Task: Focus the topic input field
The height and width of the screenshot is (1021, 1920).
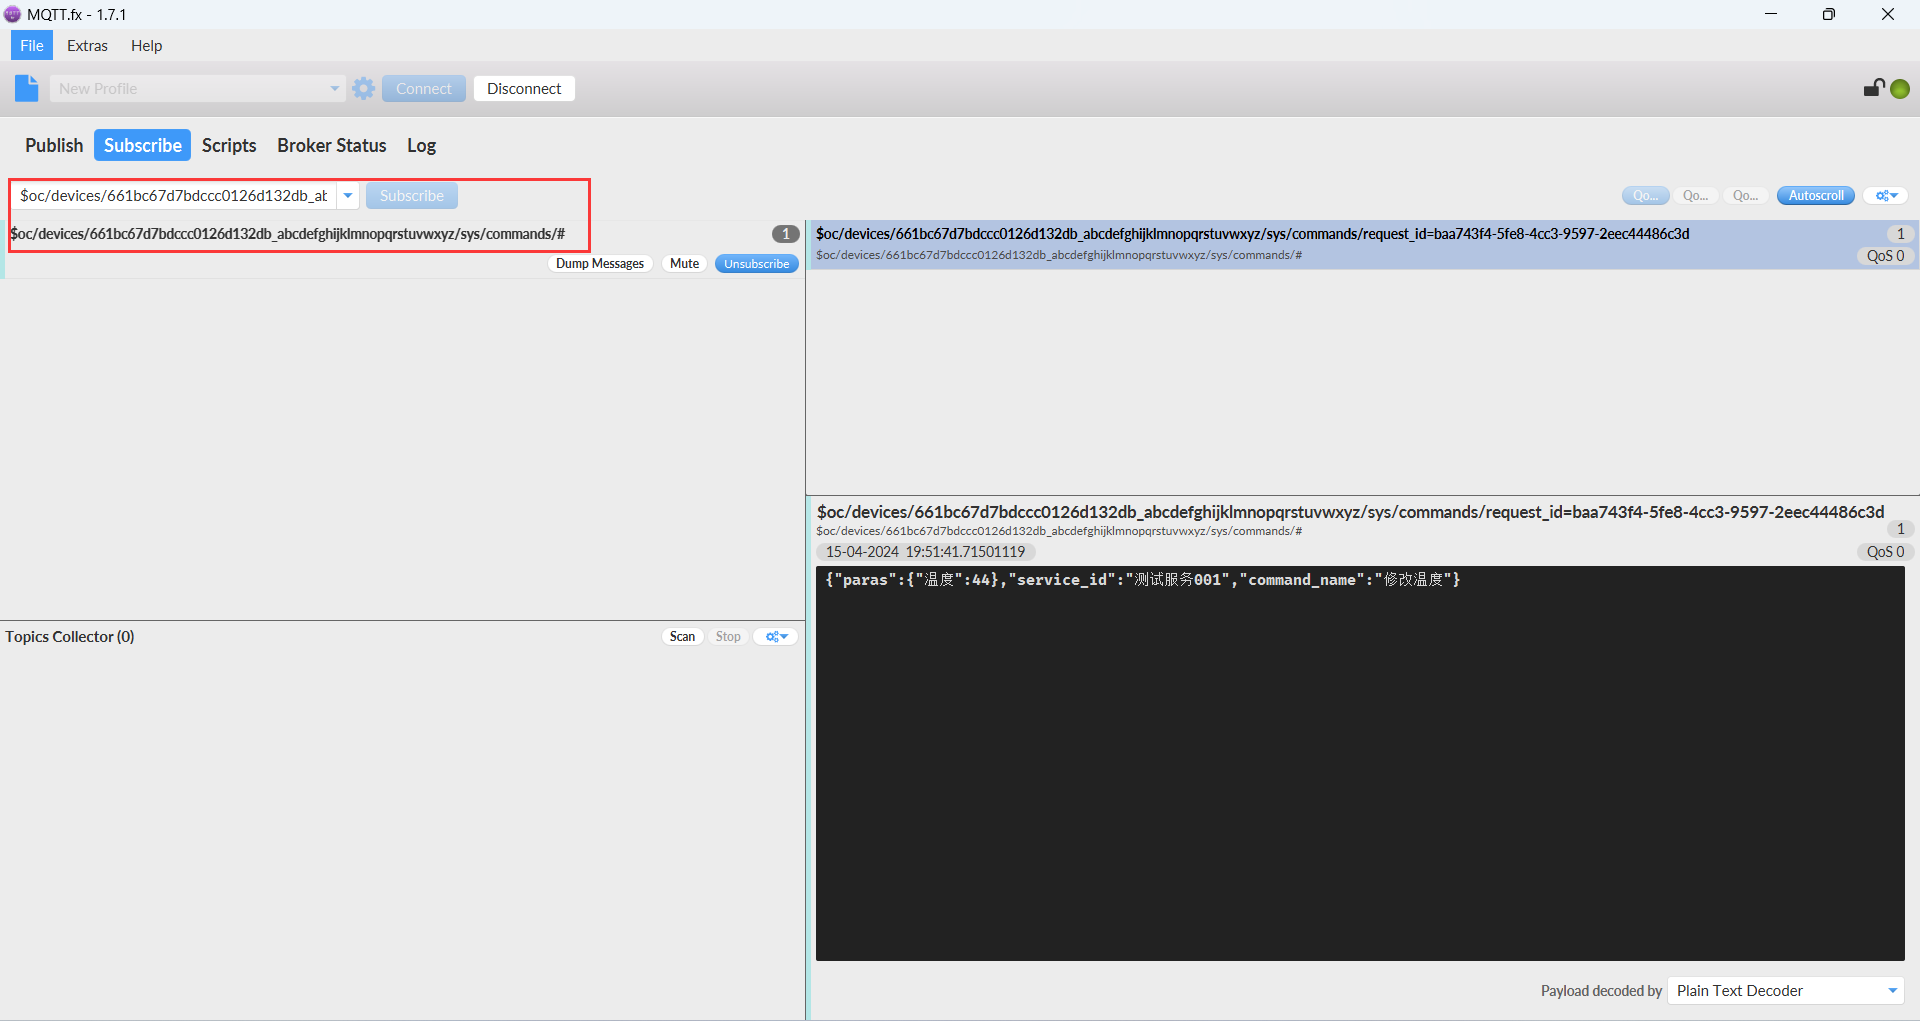Action: point(174,196)
